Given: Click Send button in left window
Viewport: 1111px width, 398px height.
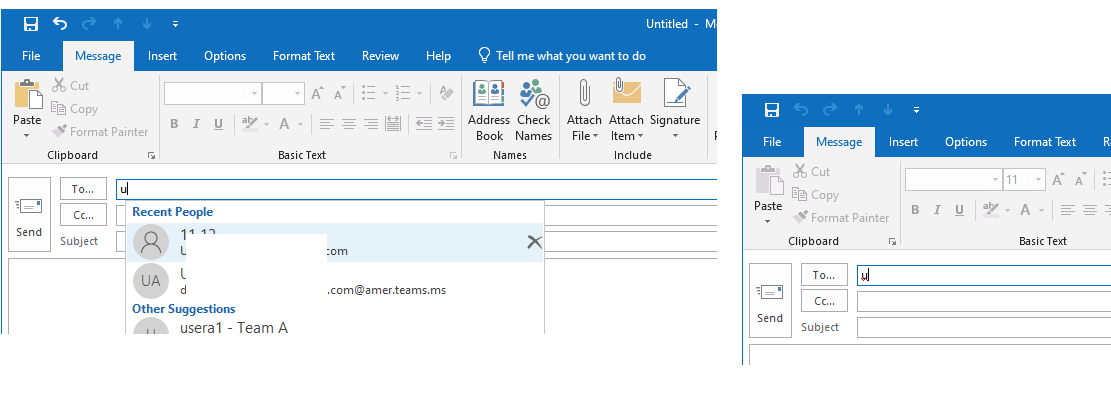Looking at the screenshot, I should click(x=29, y=215).
